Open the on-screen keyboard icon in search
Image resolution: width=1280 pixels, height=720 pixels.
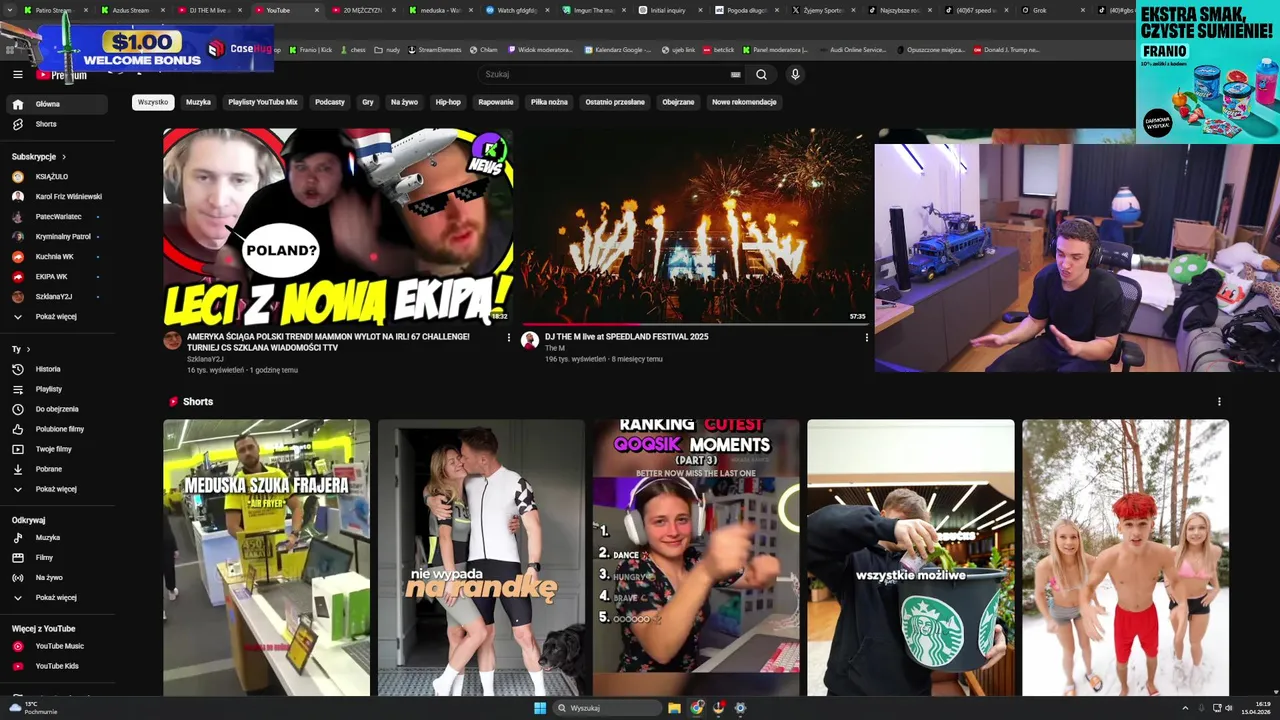coord(735,74)
